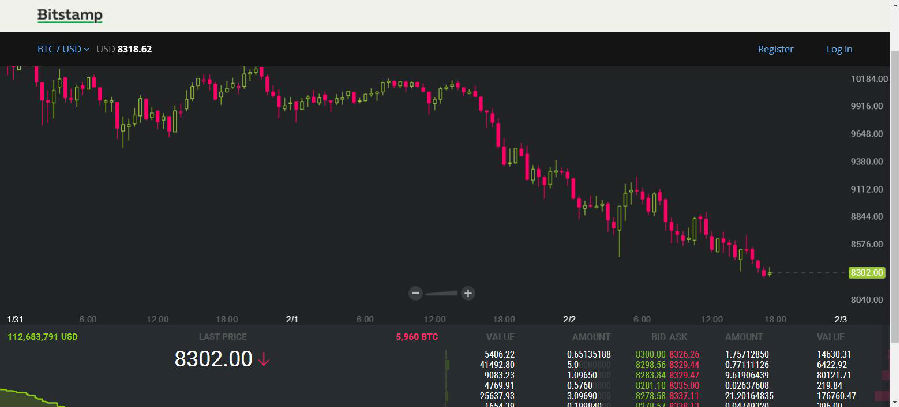Click the red down arrow beside last price

point(264,360)
